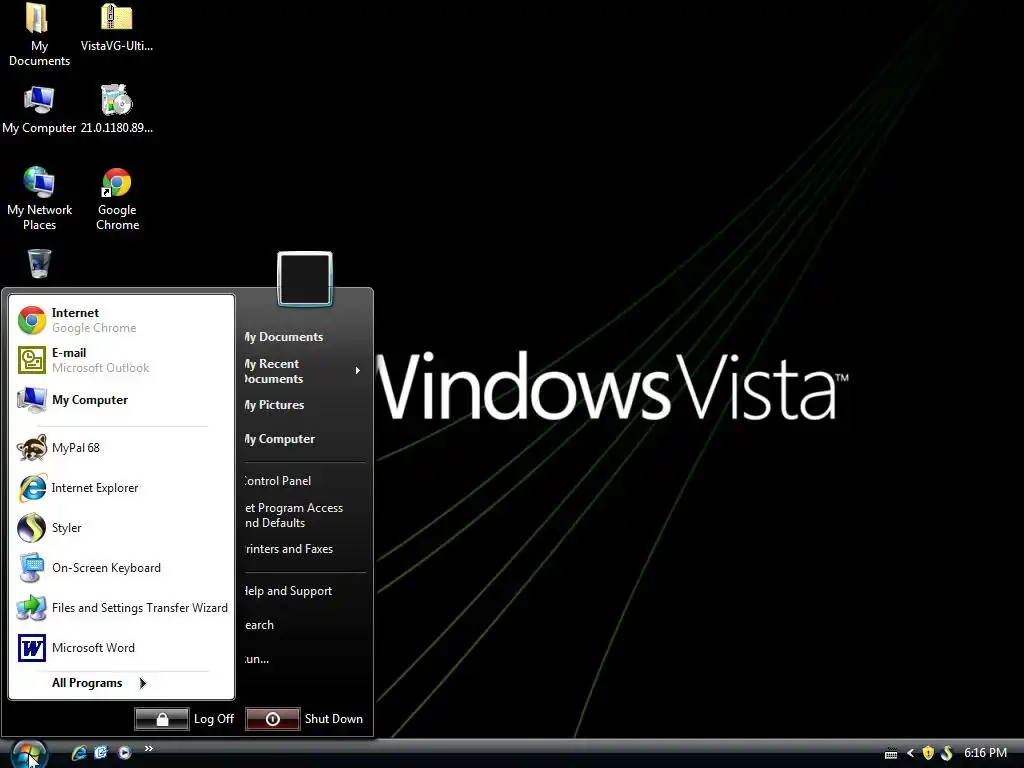Click keyboard icon in system tray
The width and height of the screenshot is (1024, 768).
click(891, 754)
